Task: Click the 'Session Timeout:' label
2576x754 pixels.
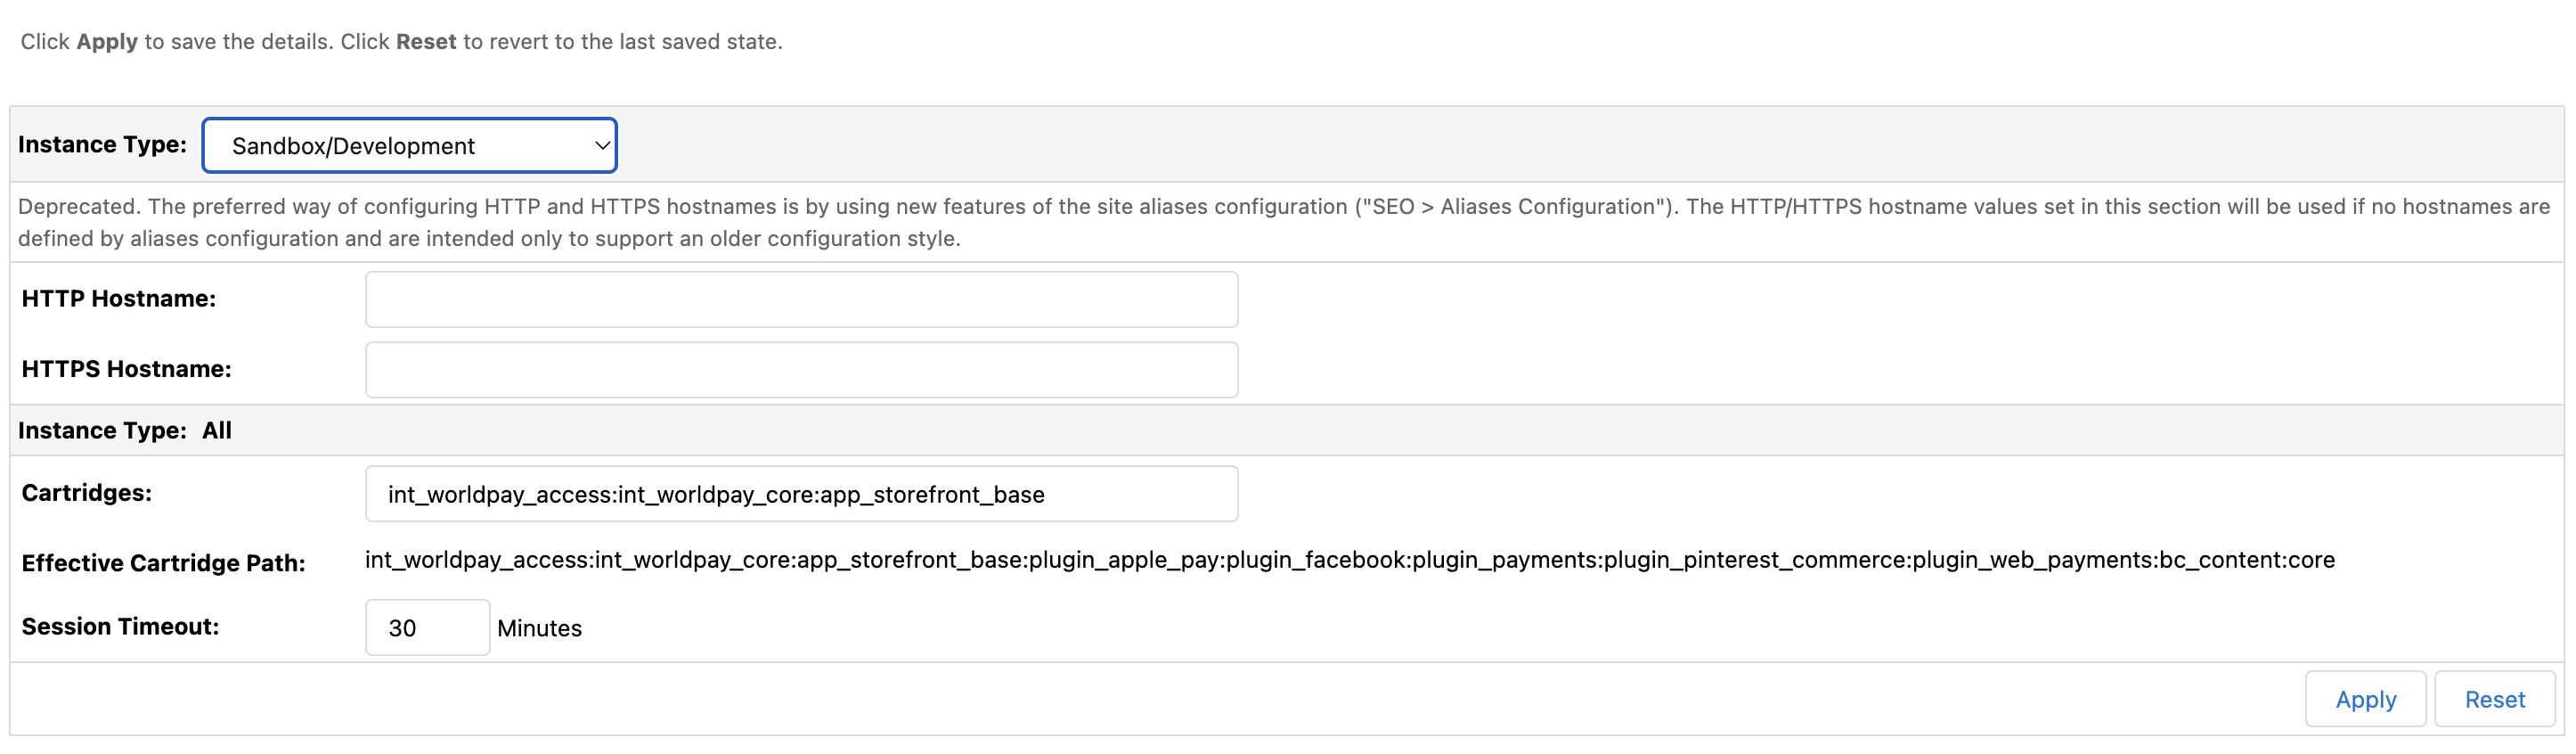Action: coord(120,627)
